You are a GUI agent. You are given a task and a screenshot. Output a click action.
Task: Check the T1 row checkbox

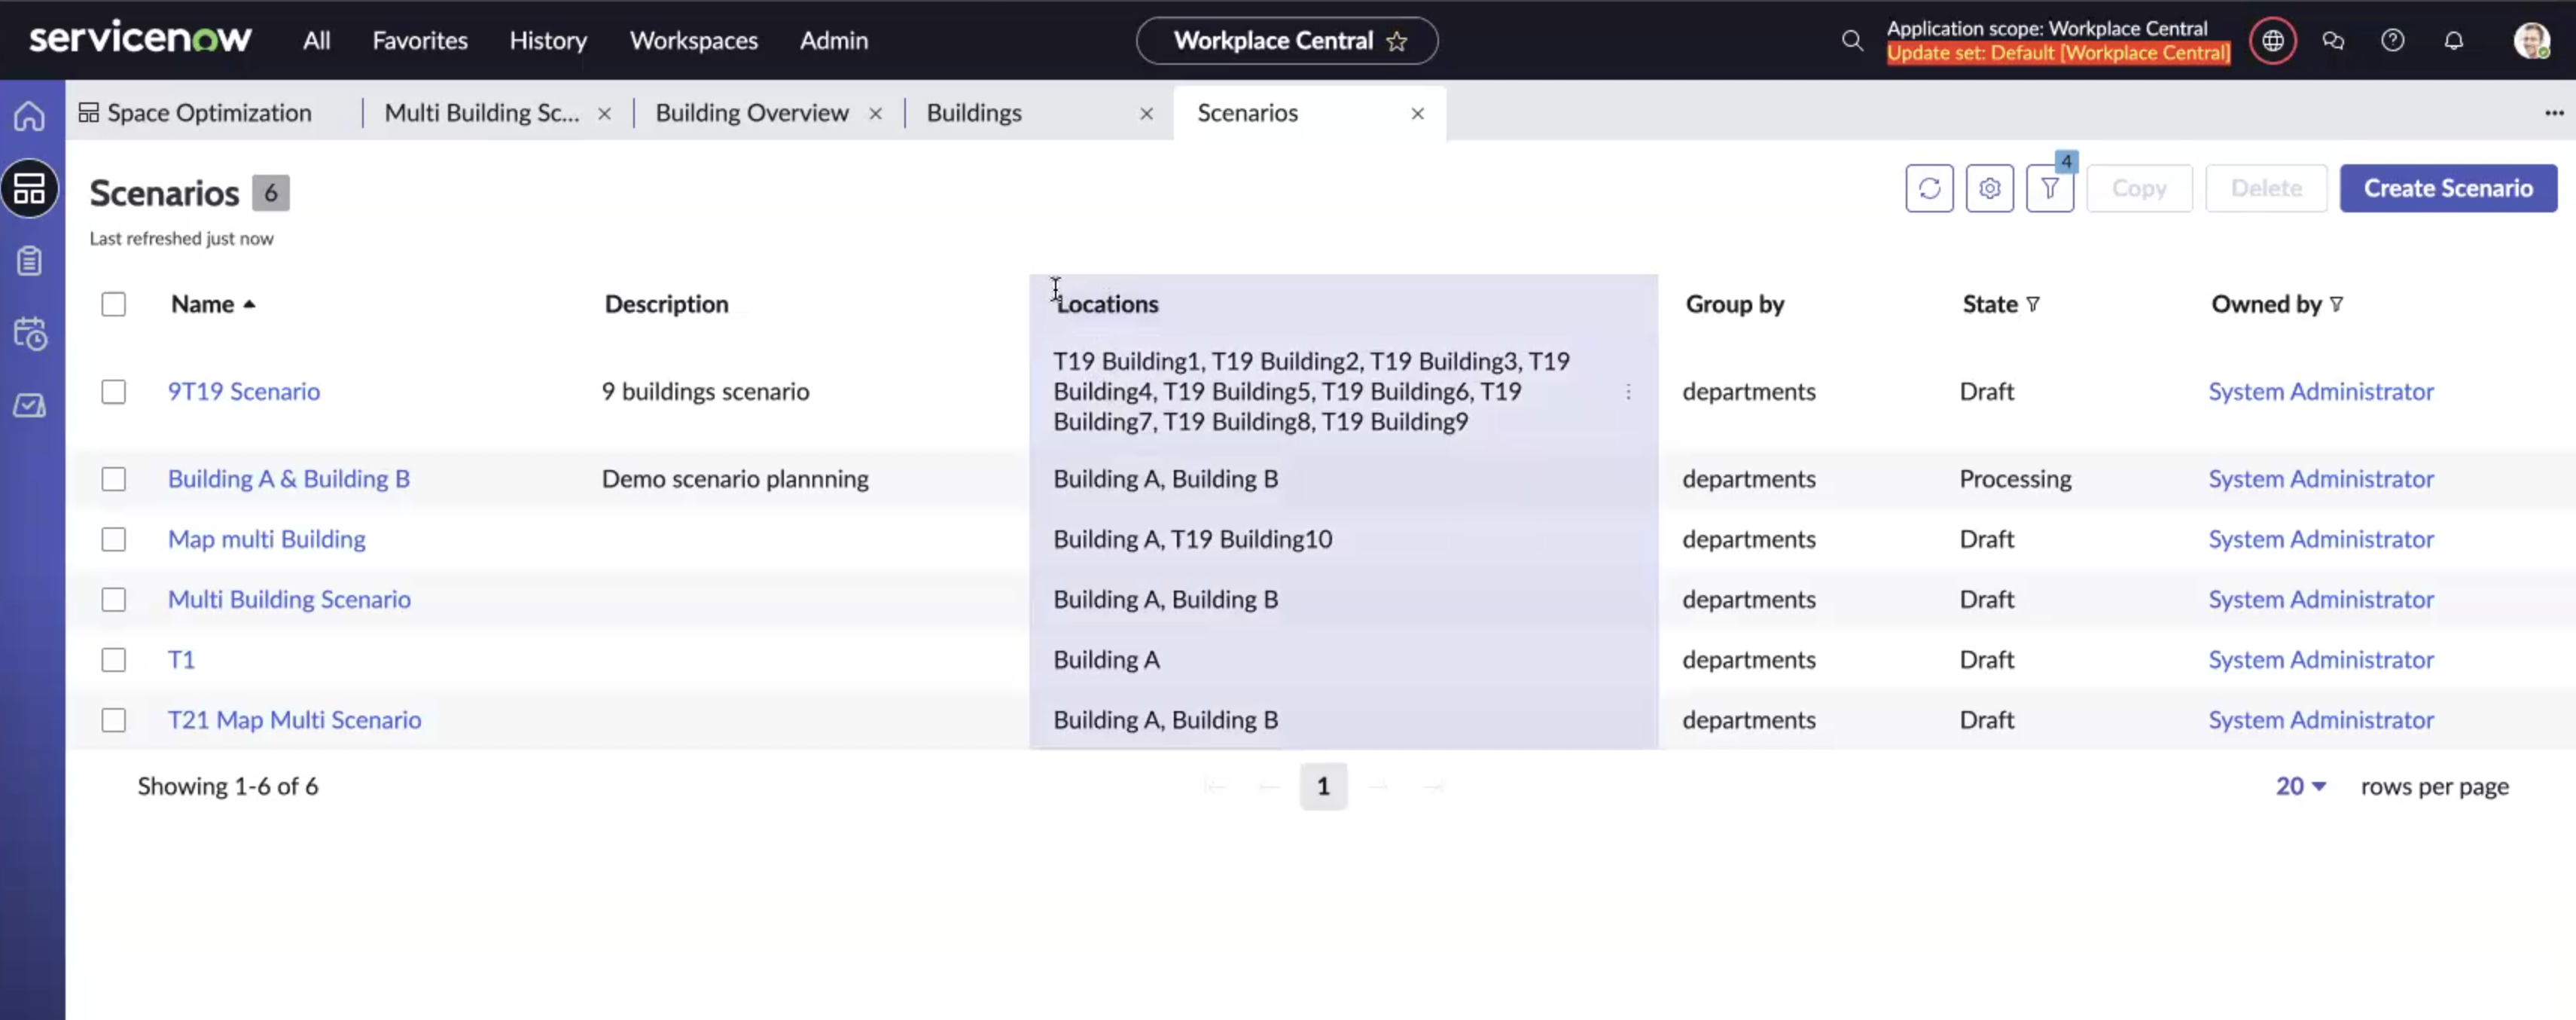(113, 660)
